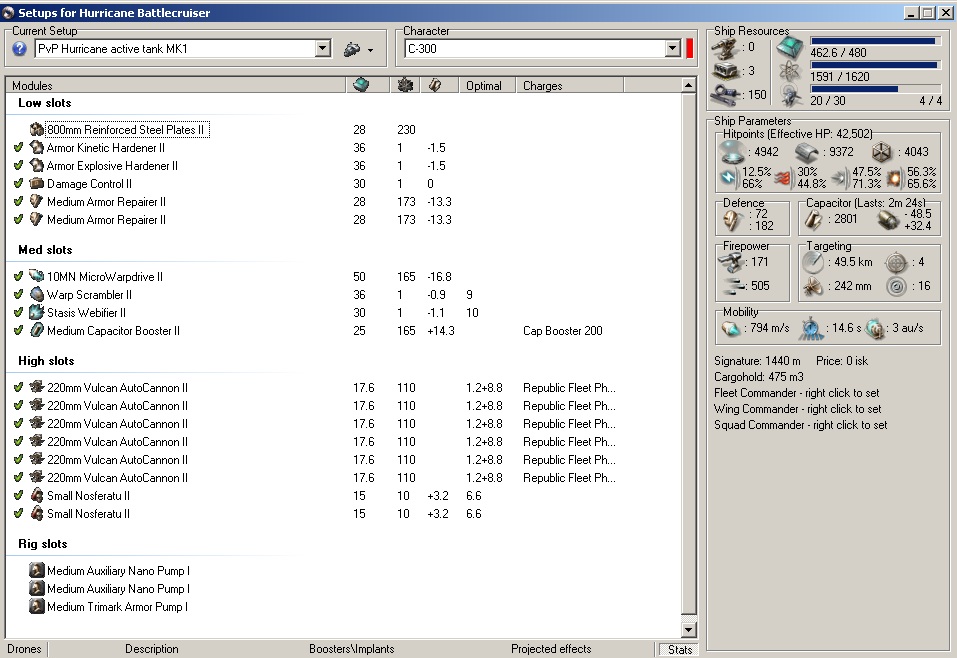Toggle the first Medium Armor Repairer II checkmark
Screen dimensions: 957x658
[18, 201]
